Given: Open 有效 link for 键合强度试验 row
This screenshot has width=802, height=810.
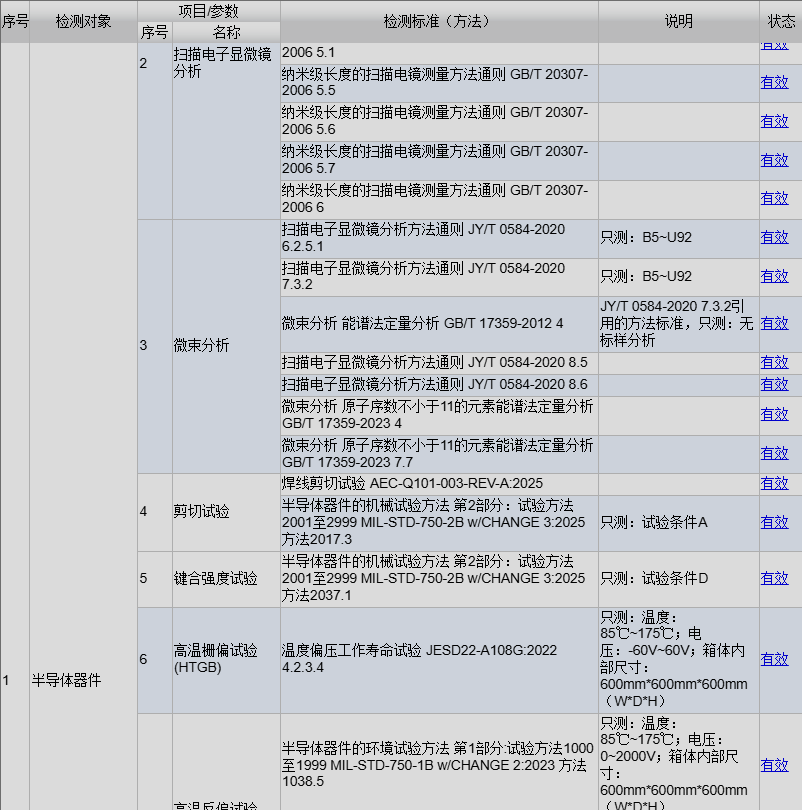Looking at the screenshot, I should (774, 578).
